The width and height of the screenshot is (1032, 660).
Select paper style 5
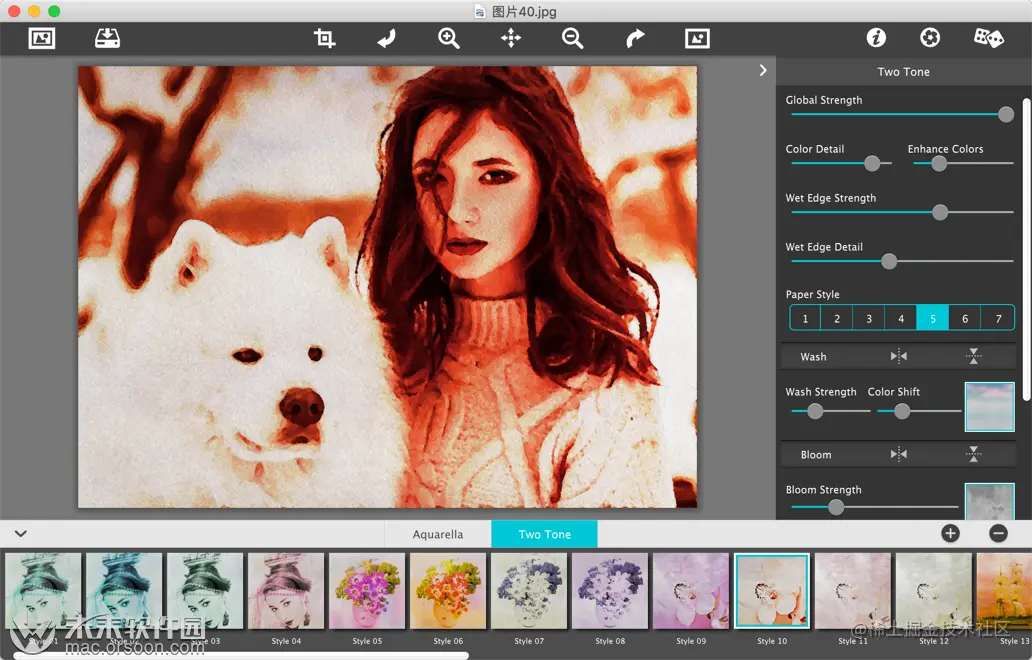(933, 318)
